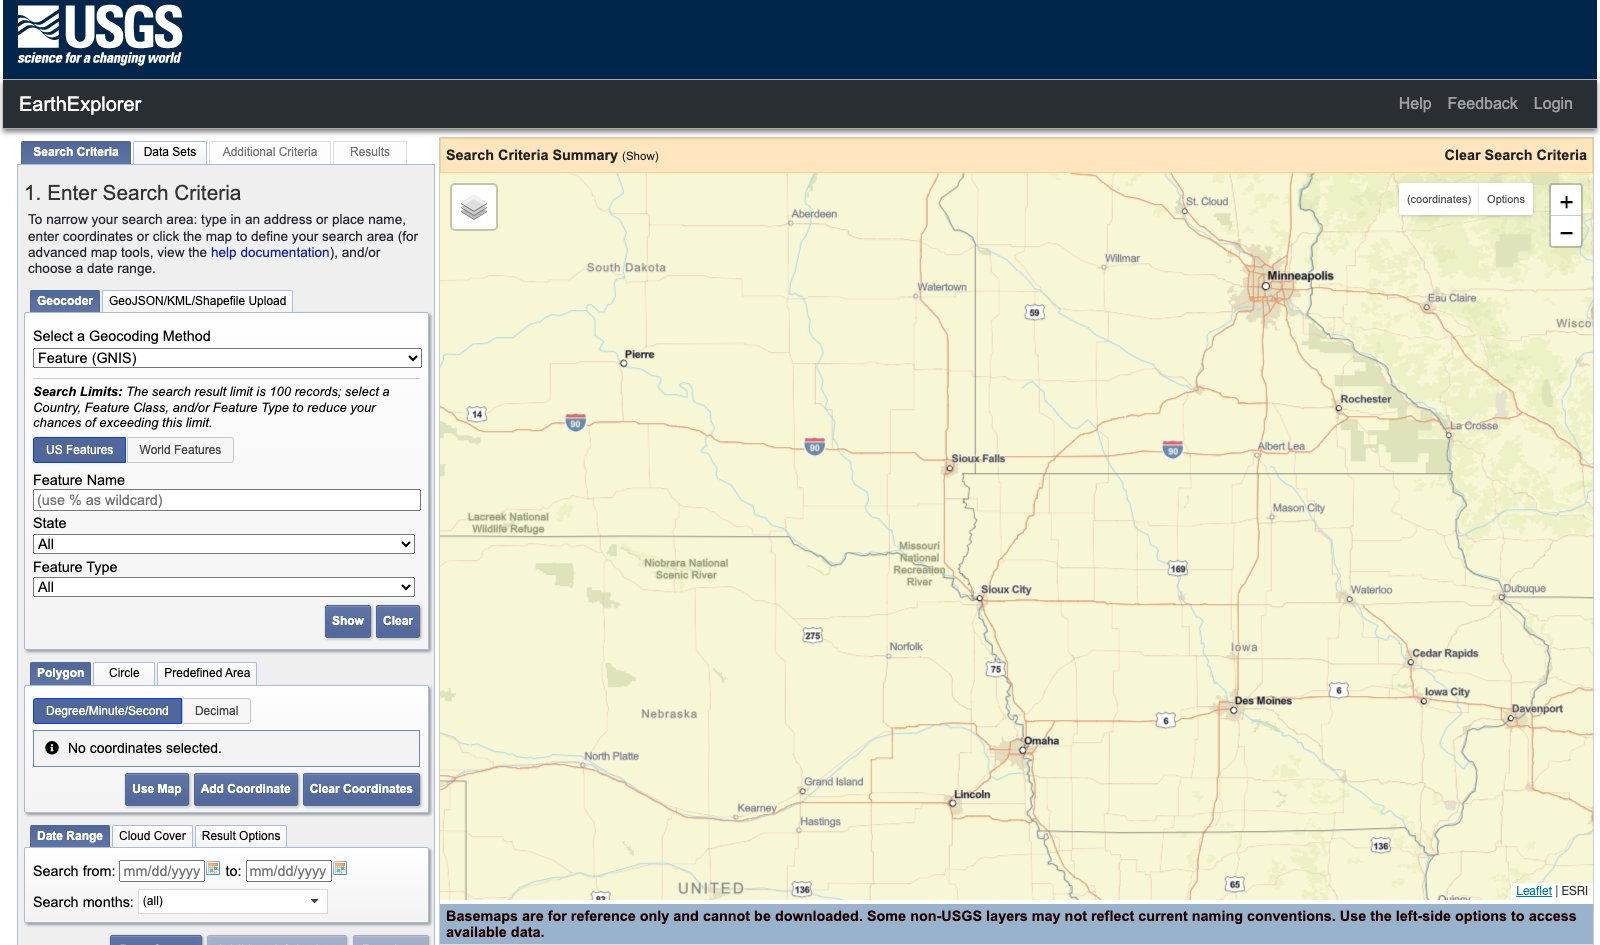Click the Clear geocoder button

point(398,621)
